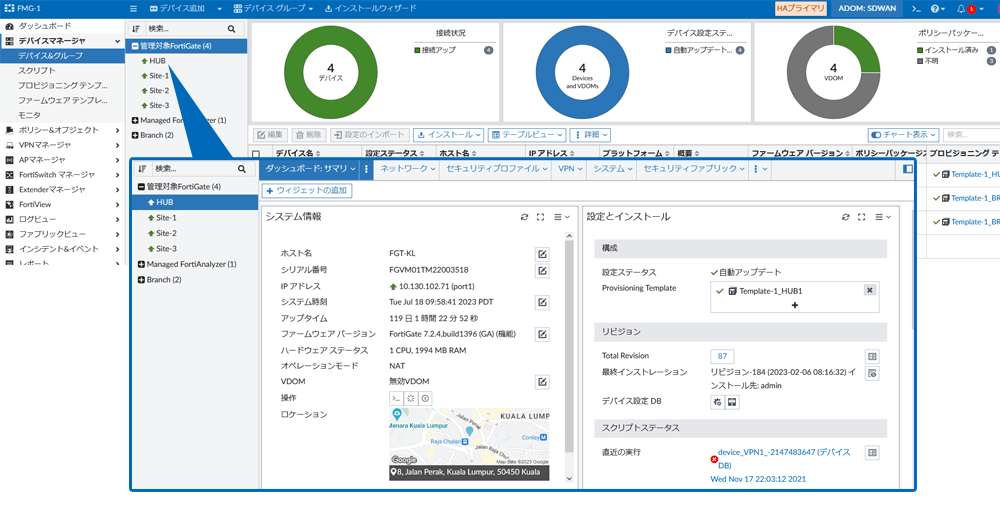1000x507 pixels.
Task: Select the ダッシュボード:サマリ tab
Action: 309,169
